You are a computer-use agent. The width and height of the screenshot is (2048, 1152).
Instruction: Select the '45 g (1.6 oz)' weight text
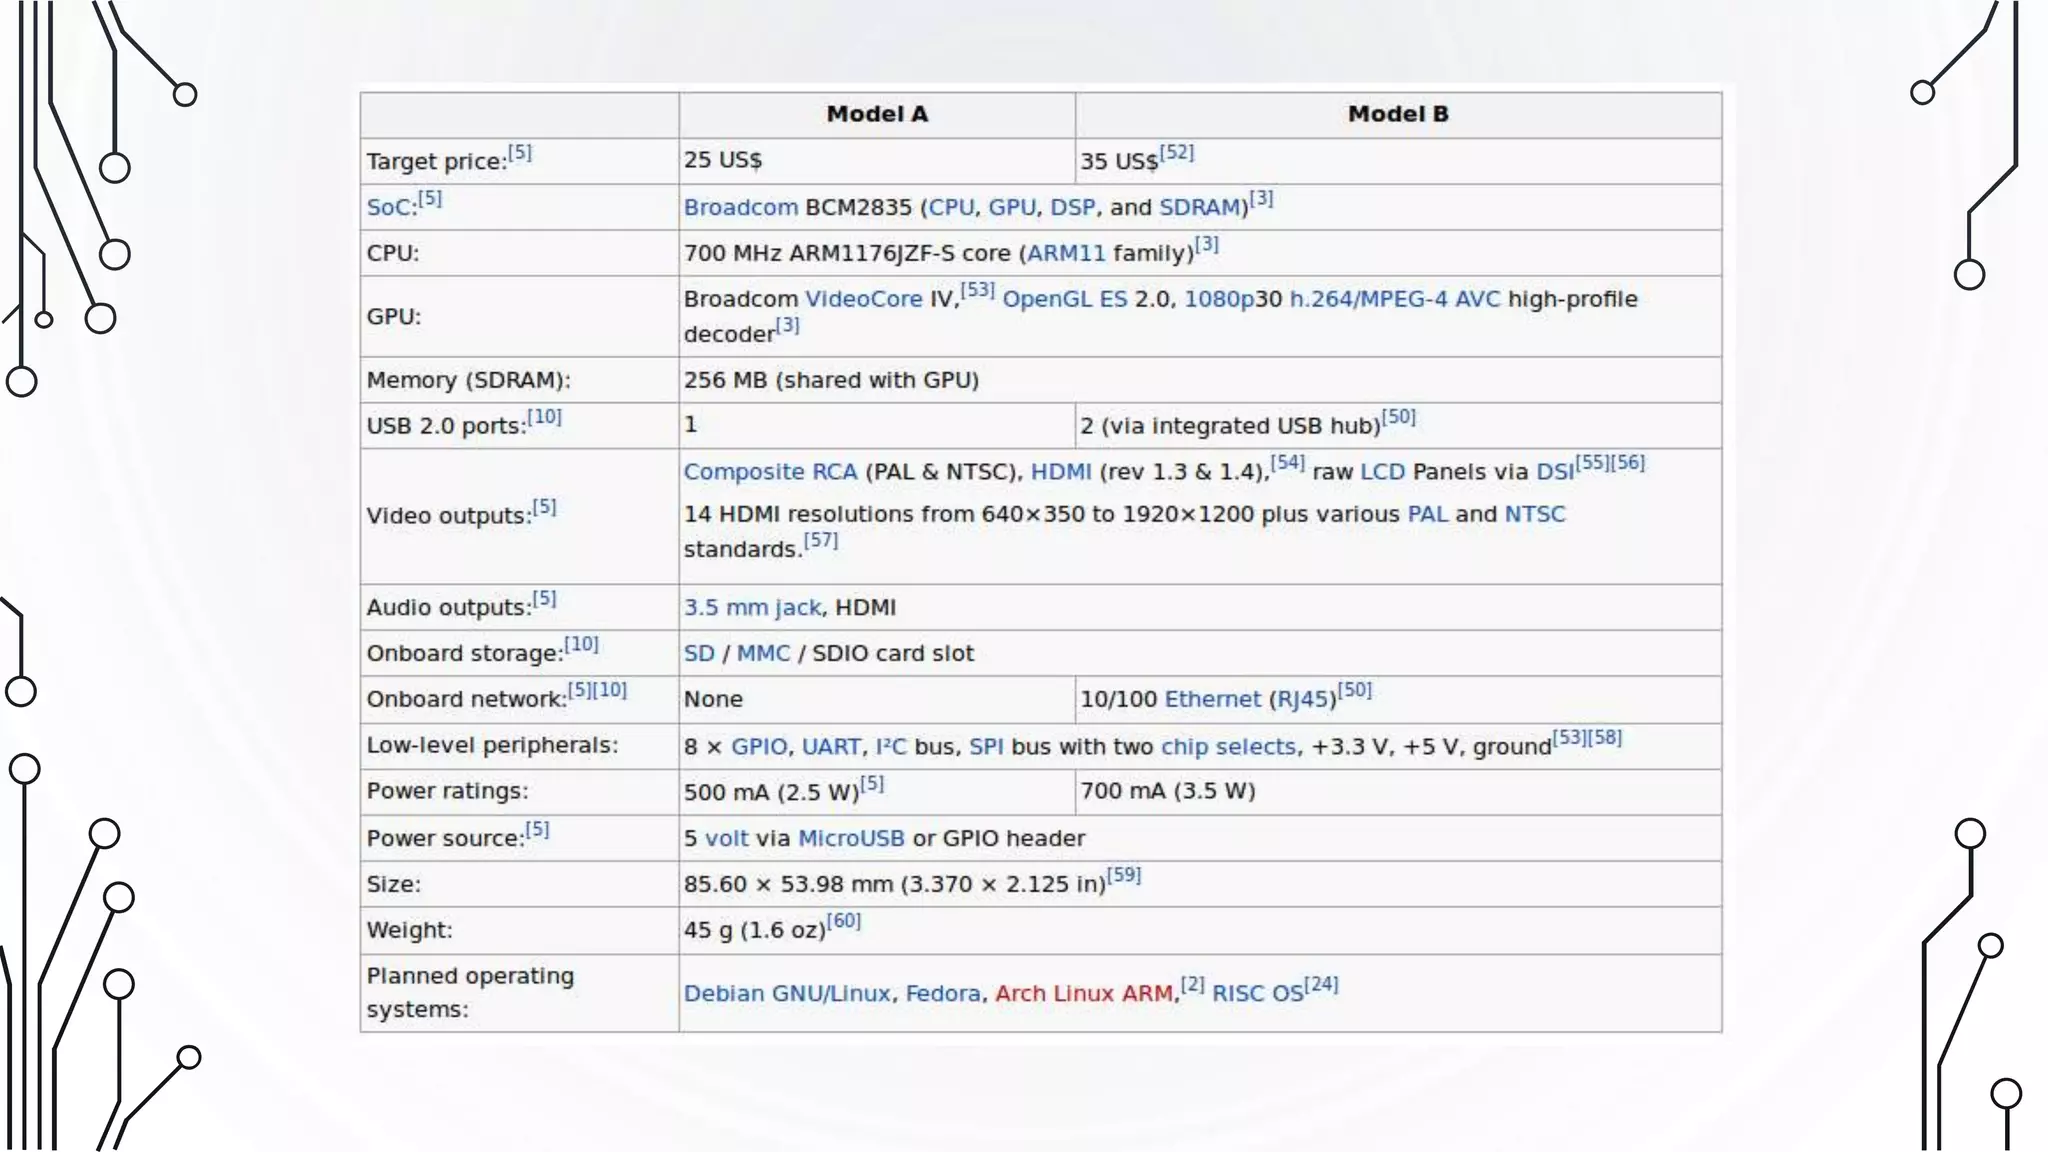(755, 930)
